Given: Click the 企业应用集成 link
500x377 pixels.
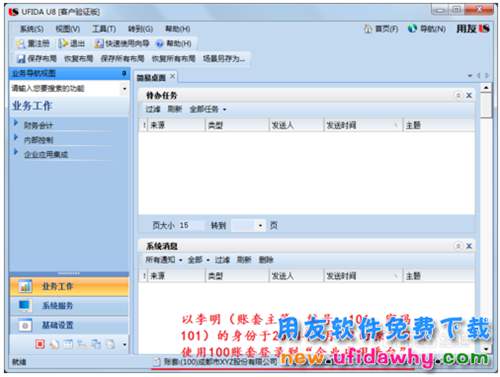Looking at the screenshot, I should [46, 154].
